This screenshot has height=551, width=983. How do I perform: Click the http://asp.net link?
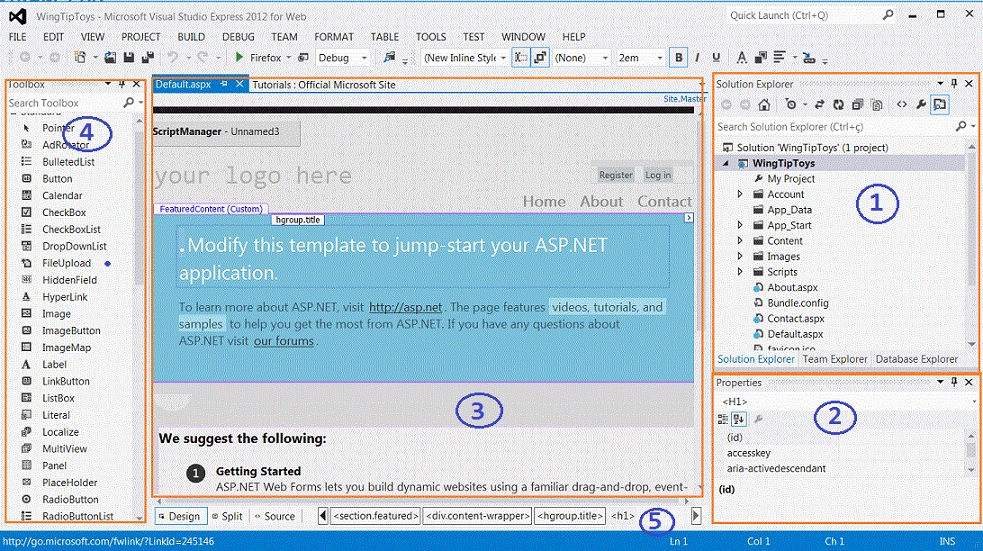(x=405, y=307)
